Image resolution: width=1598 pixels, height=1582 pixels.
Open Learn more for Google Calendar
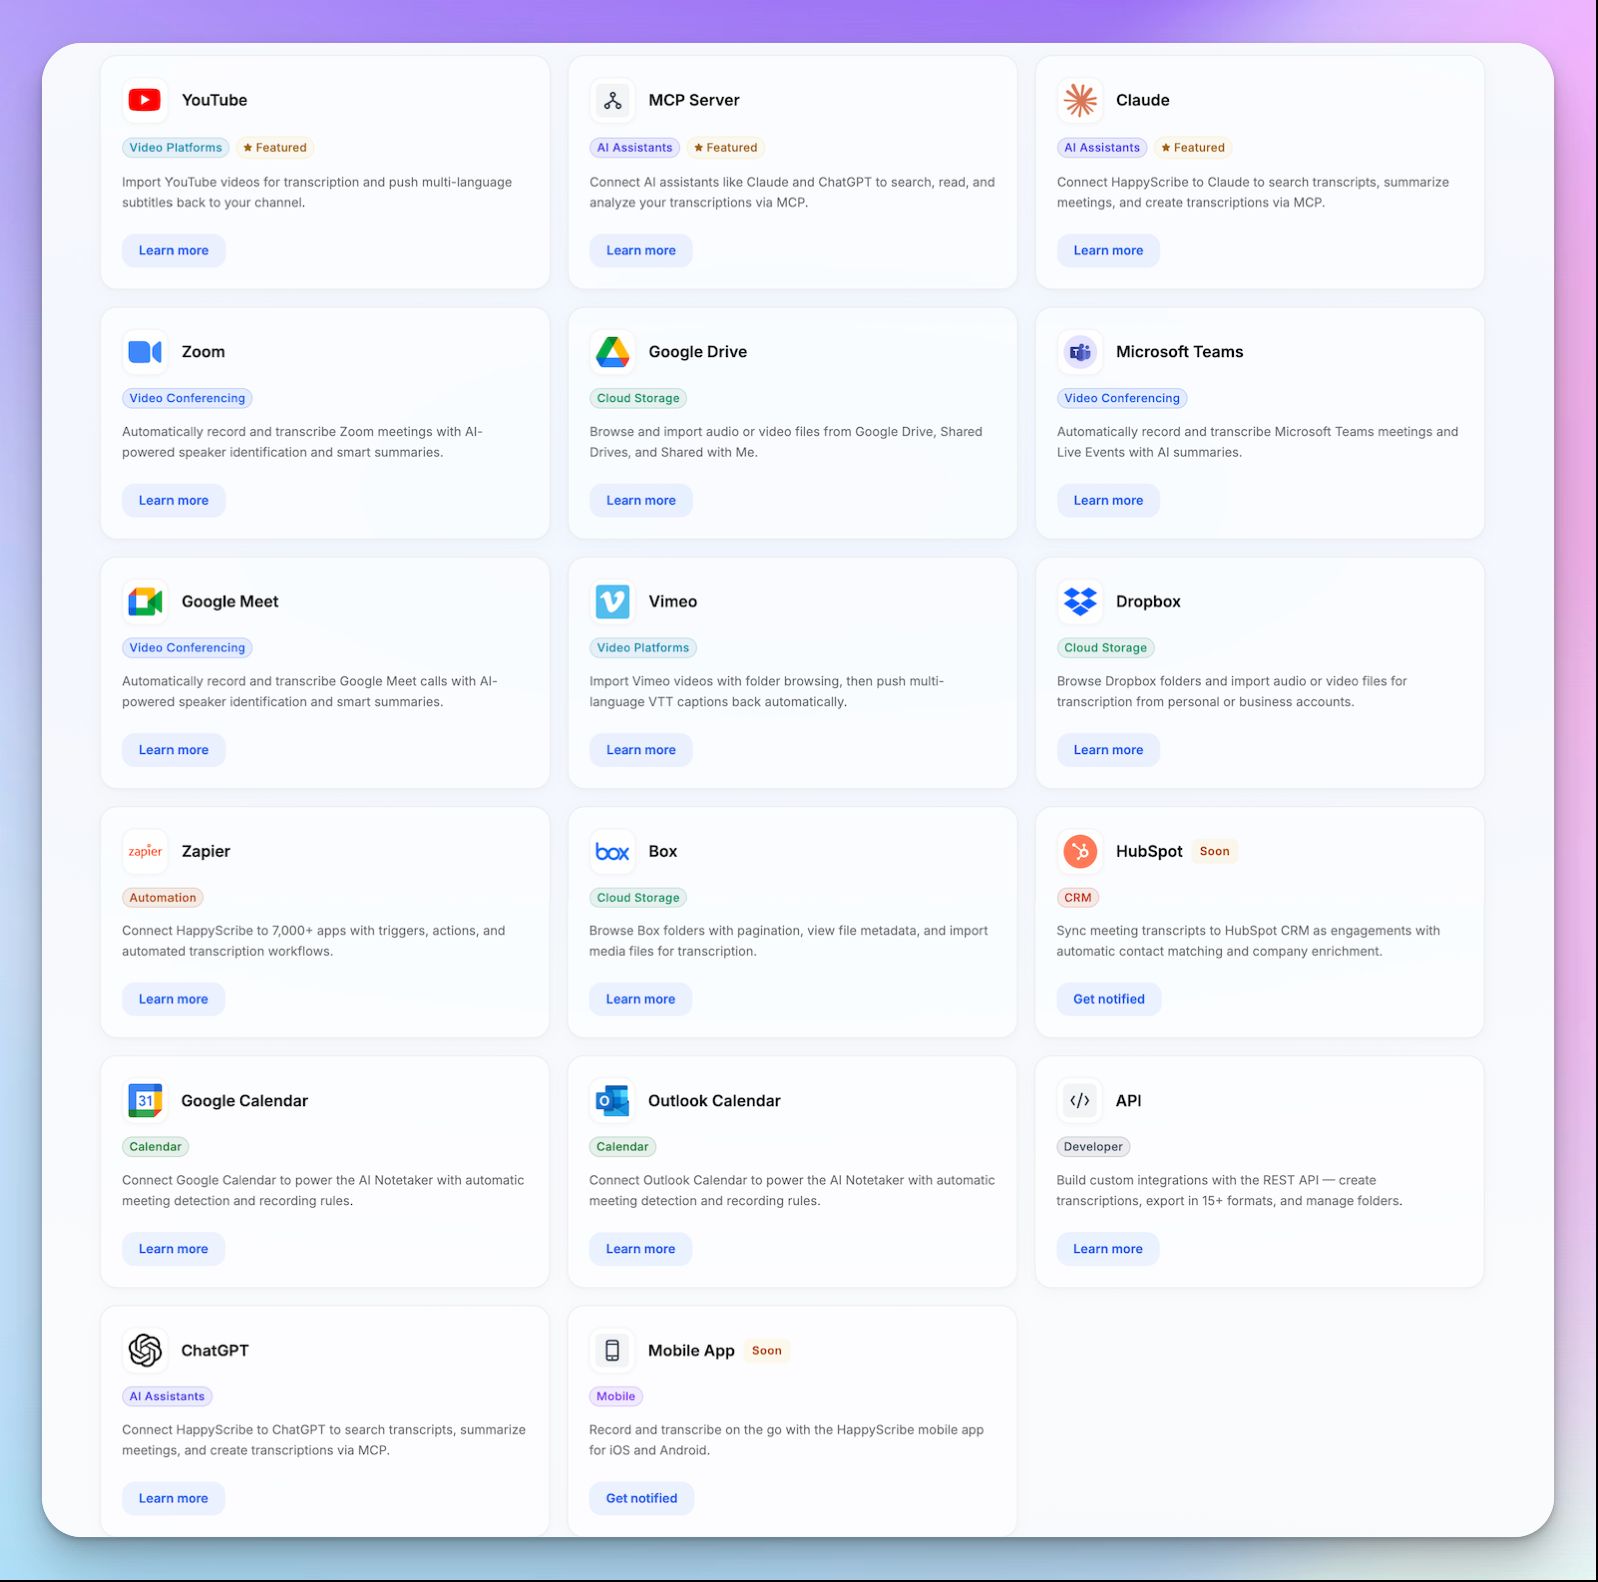[x=174, y=1249]
